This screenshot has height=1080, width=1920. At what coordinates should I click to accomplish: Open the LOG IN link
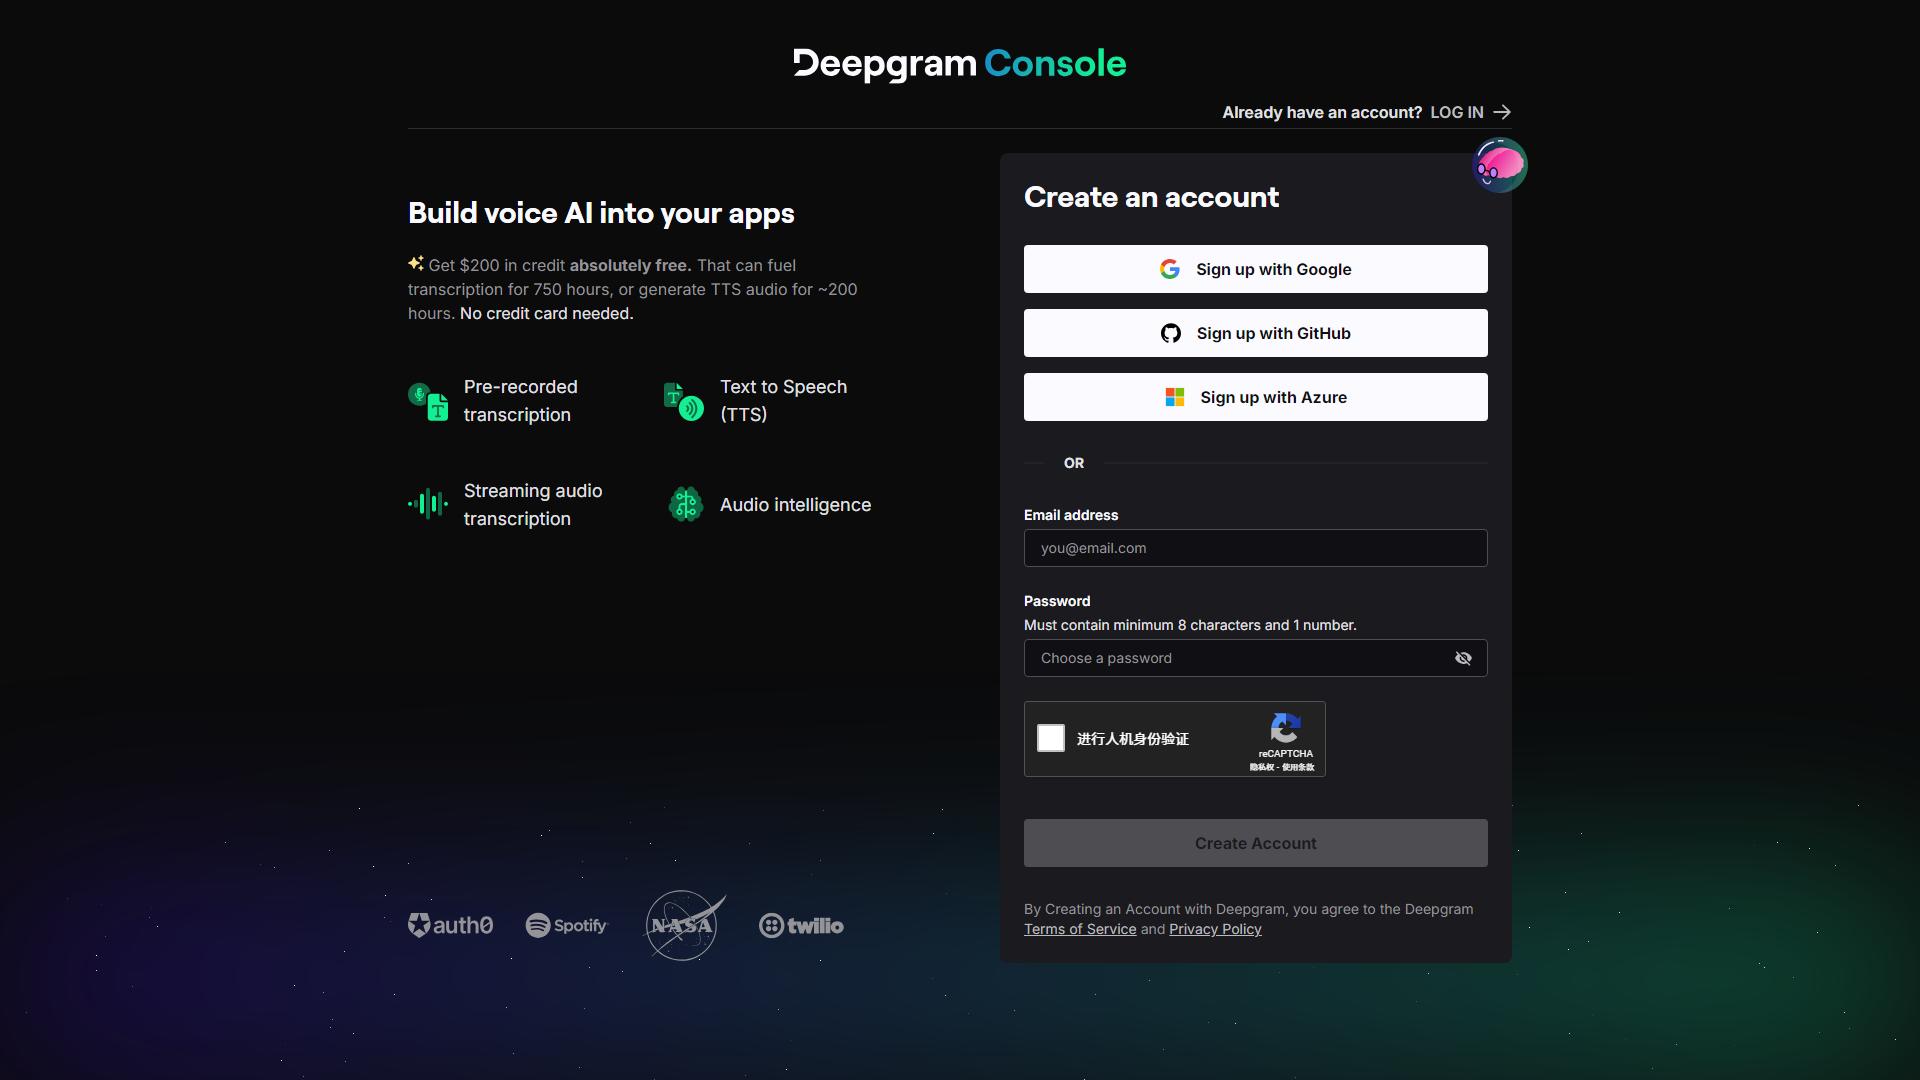1456,112
